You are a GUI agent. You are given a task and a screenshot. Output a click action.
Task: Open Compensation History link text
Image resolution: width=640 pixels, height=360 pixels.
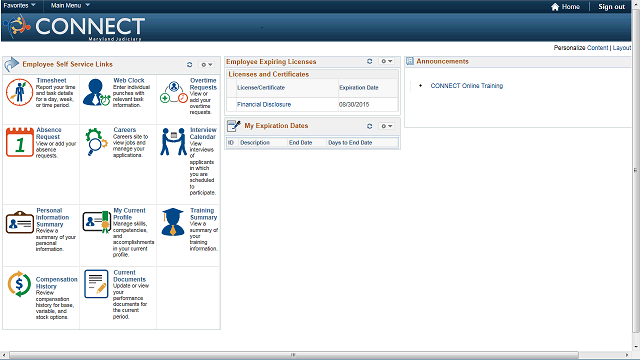56,283
